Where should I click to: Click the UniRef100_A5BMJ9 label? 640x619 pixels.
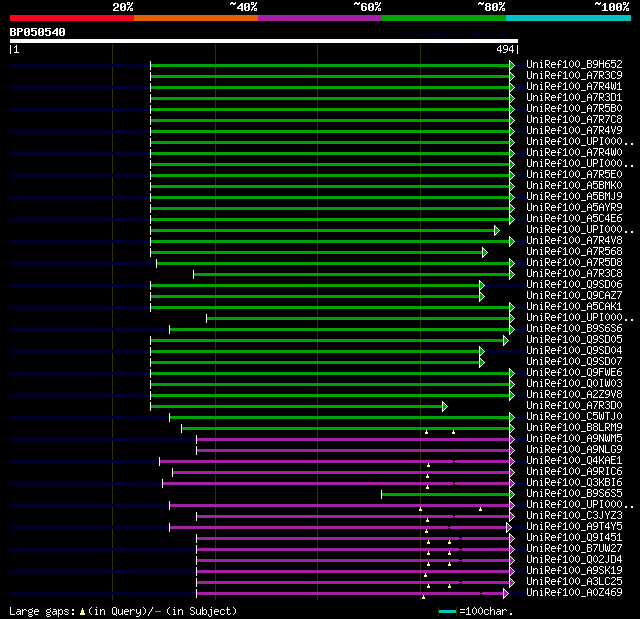click(x=574, y=197)
